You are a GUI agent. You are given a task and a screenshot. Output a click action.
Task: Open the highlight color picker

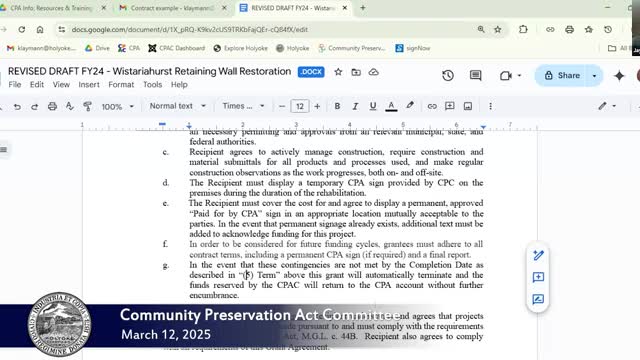coord(410,106)
